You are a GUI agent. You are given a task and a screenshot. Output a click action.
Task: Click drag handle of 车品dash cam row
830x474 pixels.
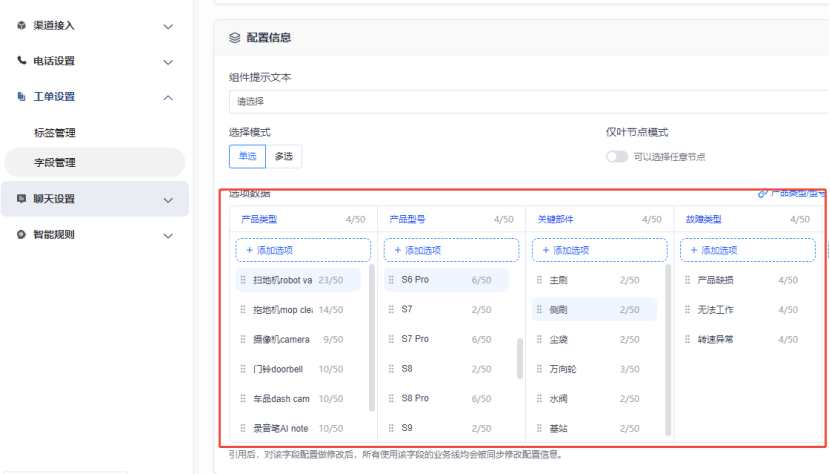tap(243, 398)
